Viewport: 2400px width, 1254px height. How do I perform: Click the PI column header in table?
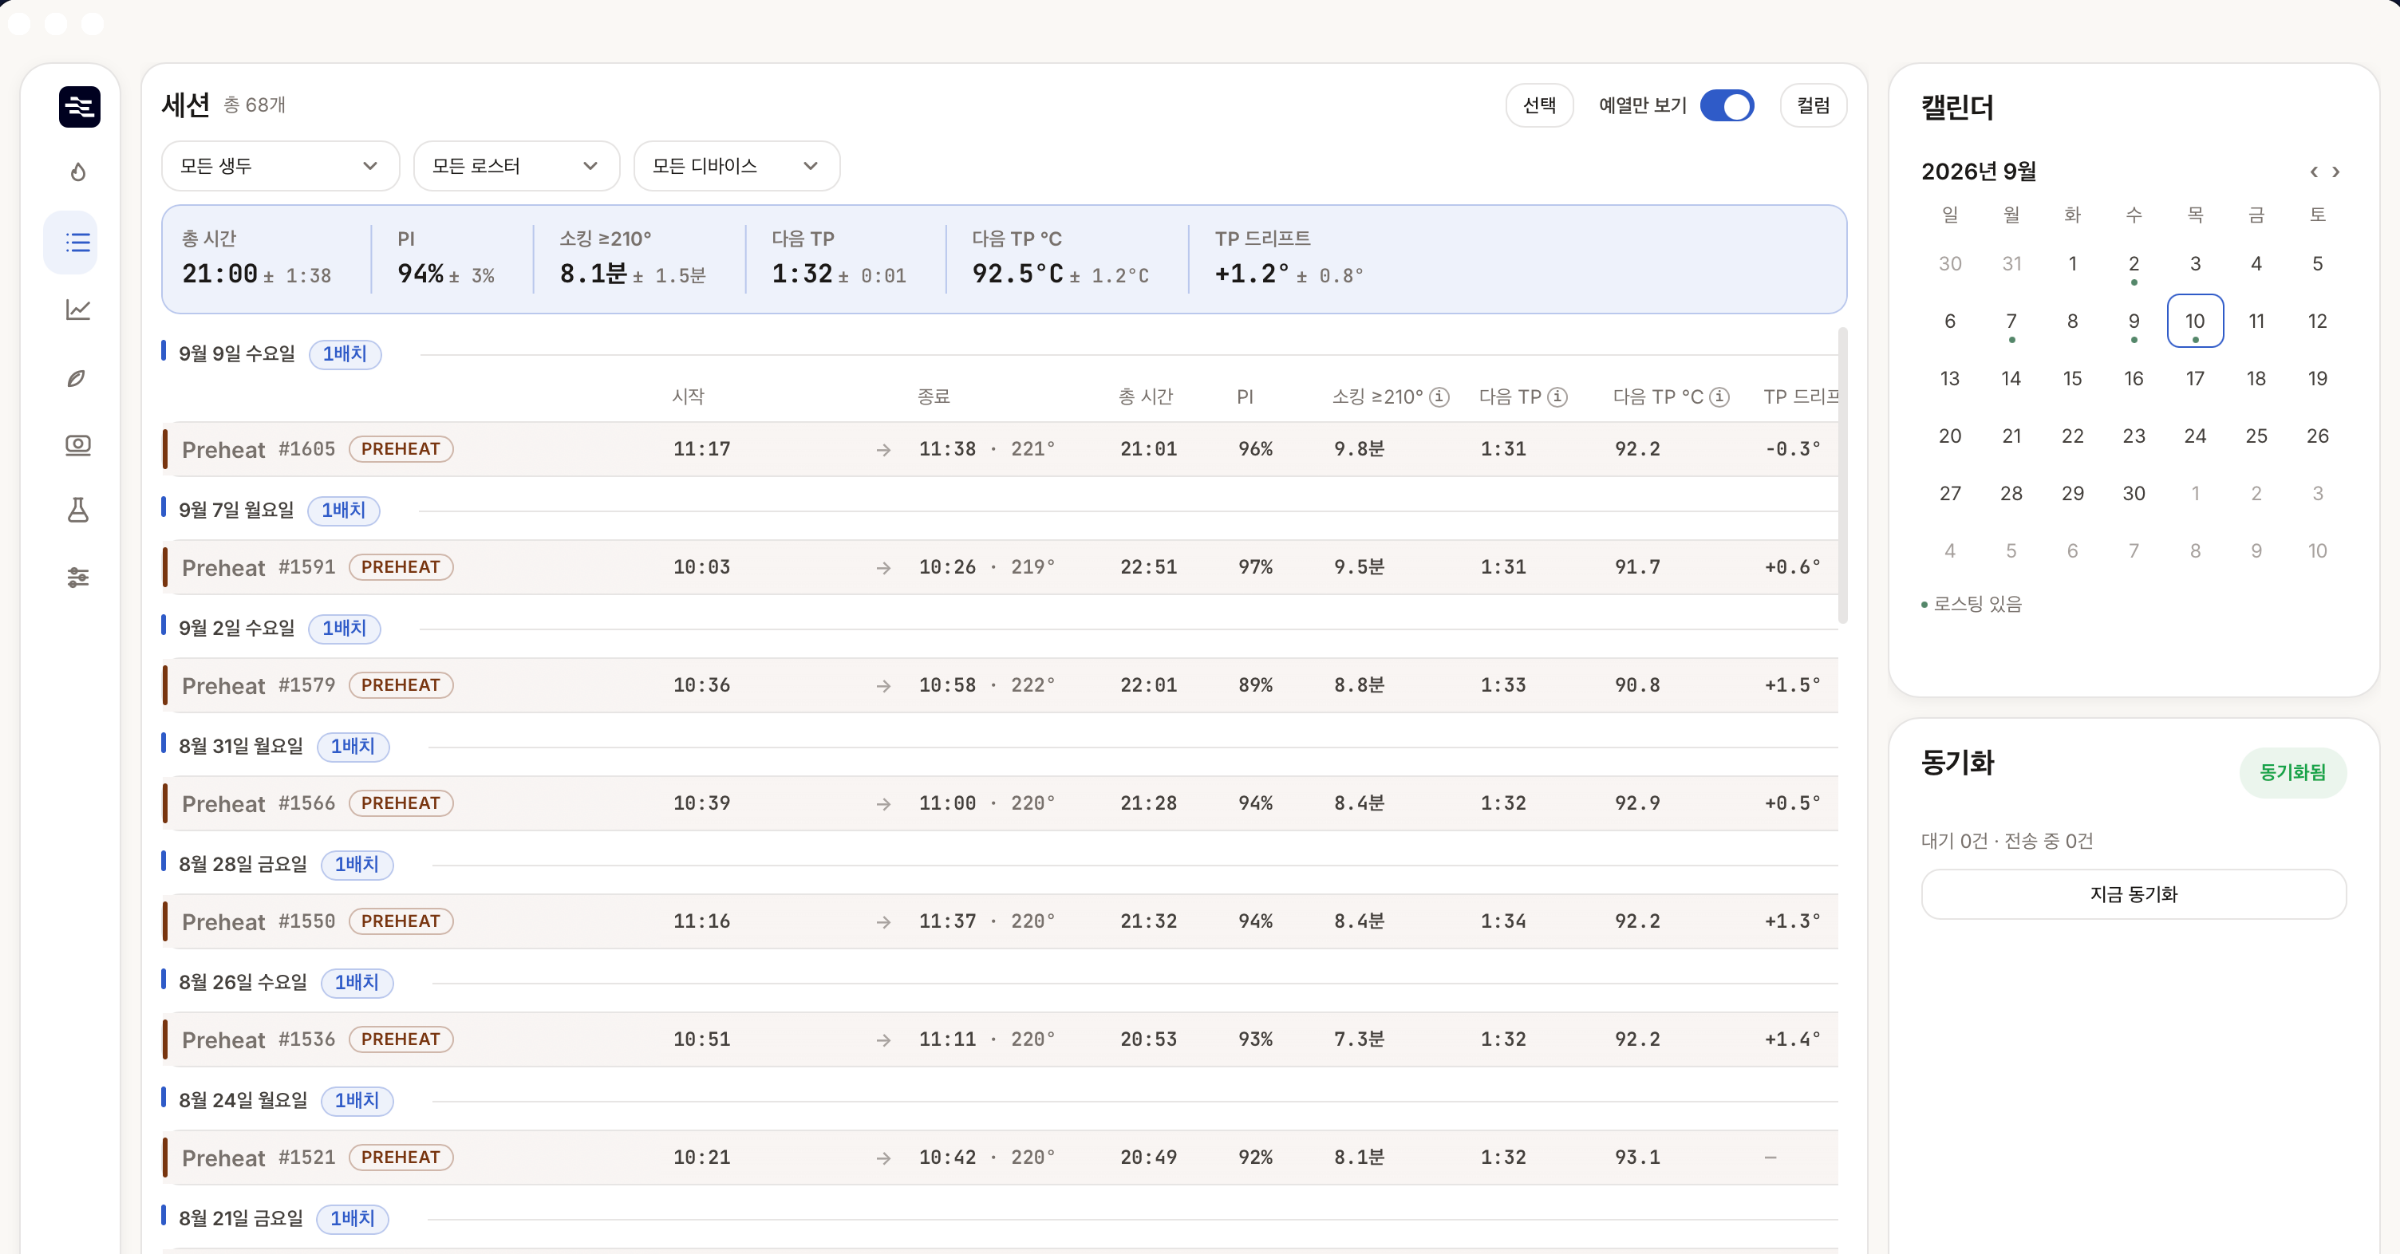point(1245,397)
